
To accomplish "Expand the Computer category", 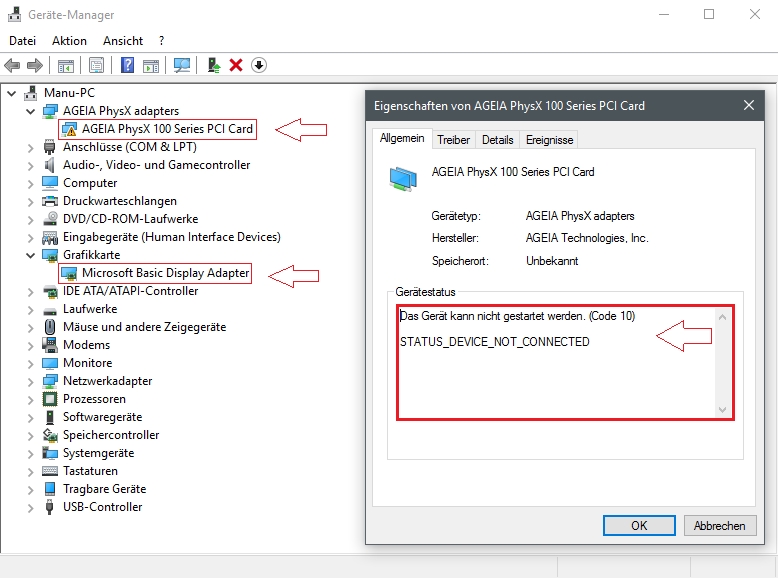I will (x=31, y=184).
